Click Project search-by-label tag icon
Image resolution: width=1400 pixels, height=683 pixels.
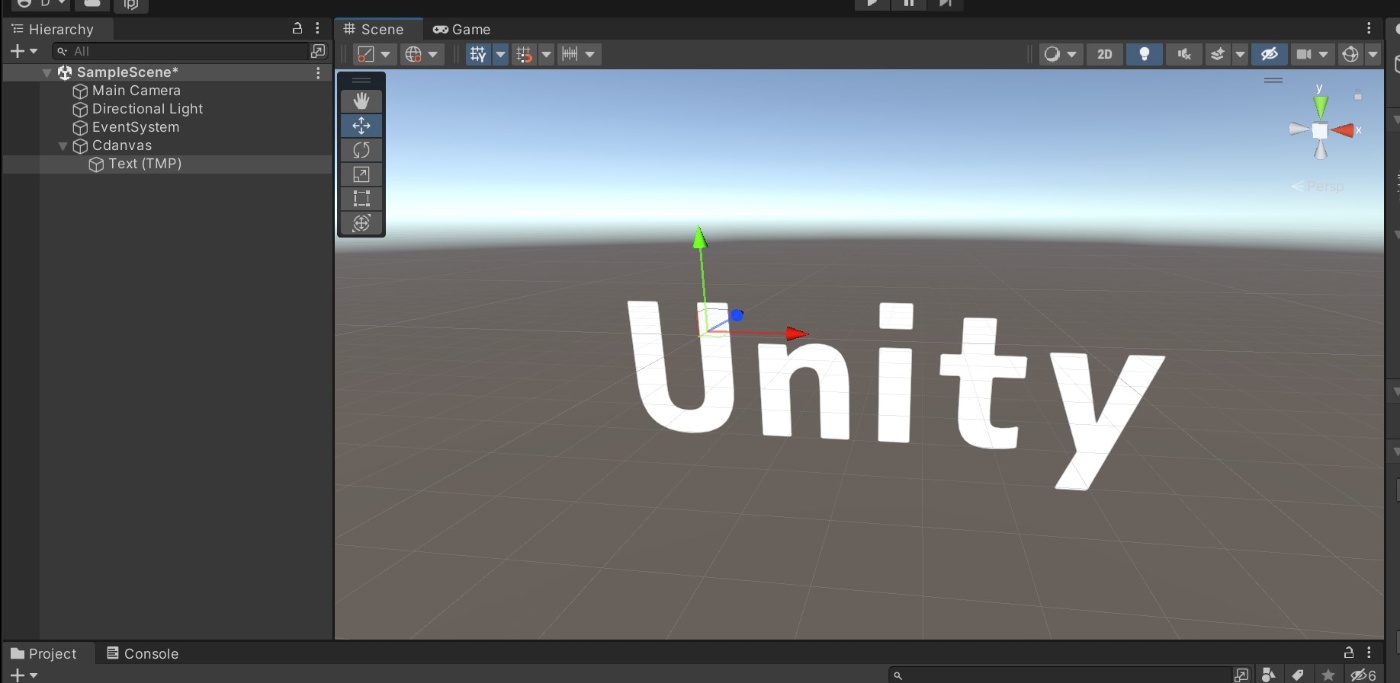click(x=1298, y=675)
